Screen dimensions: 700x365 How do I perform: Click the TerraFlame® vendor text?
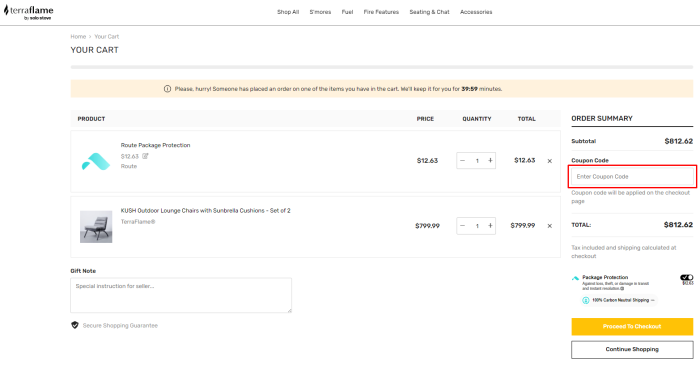click(138, 222)
